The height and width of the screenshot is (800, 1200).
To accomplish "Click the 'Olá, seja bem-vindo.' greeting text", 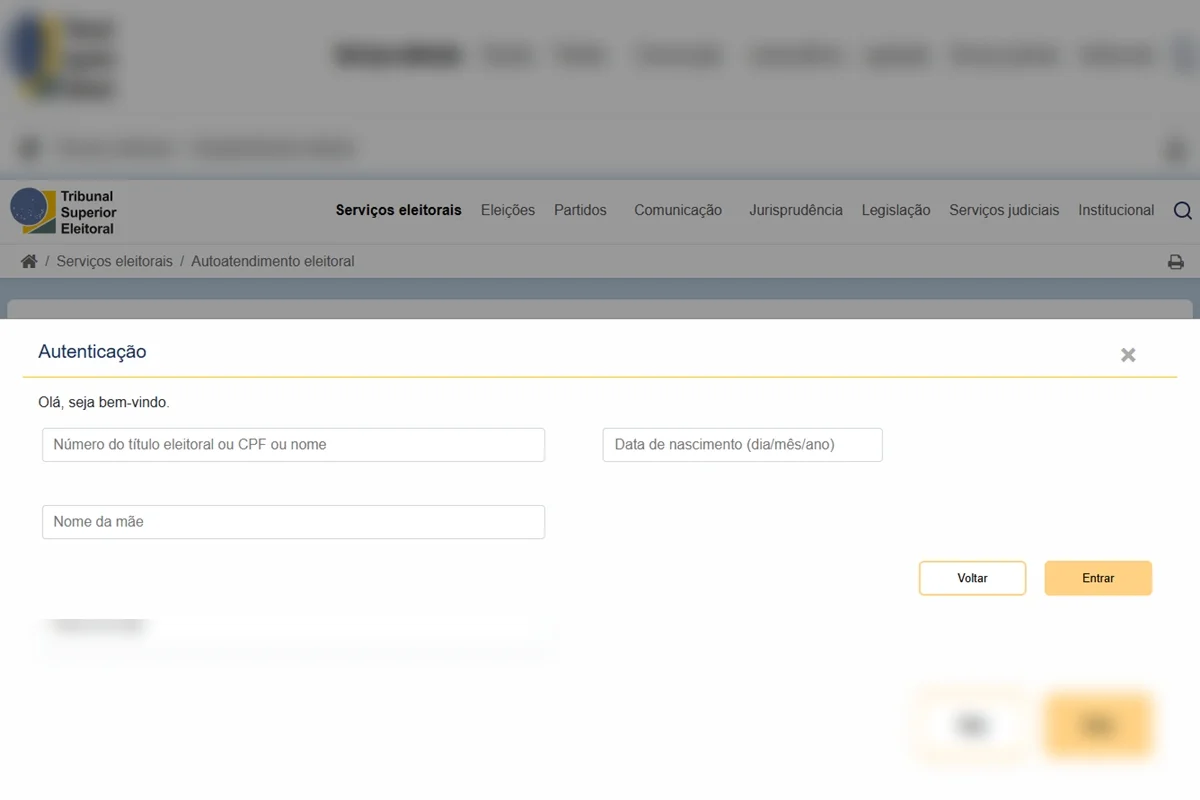I will pos(104,403).
